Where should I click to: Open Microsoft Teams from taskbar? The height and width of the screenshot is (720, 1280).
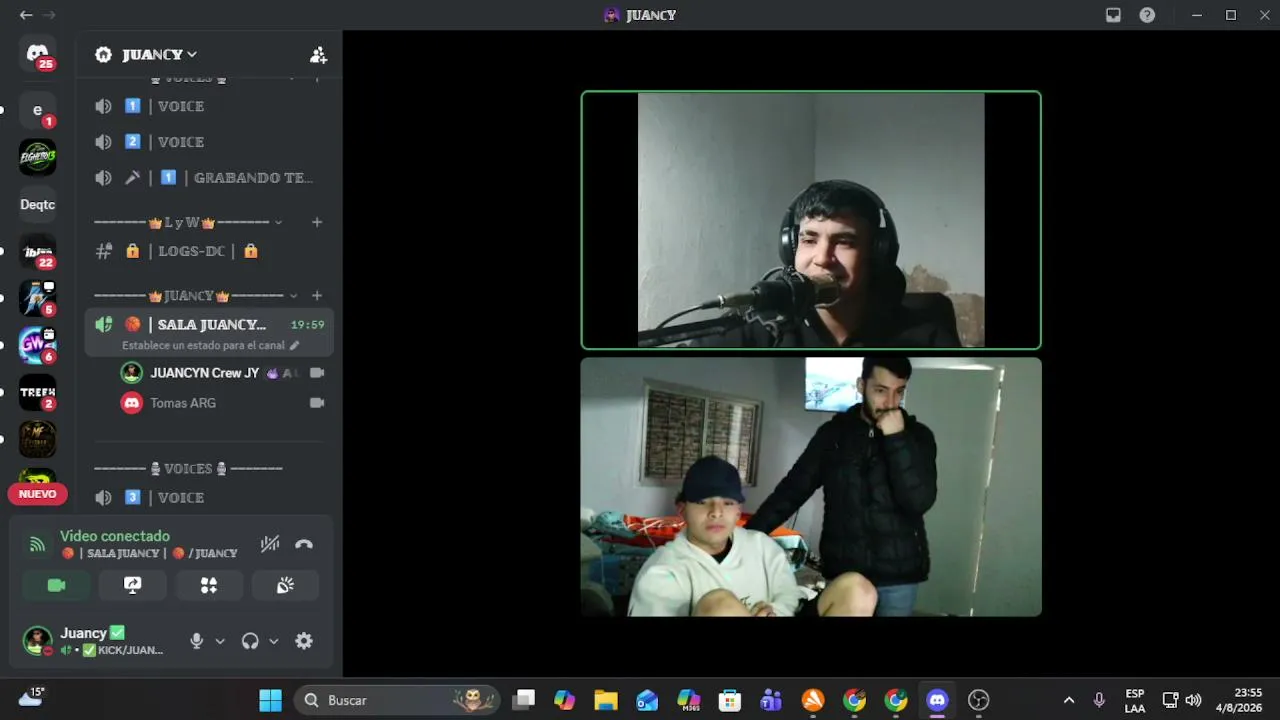[x=771, y=700]
